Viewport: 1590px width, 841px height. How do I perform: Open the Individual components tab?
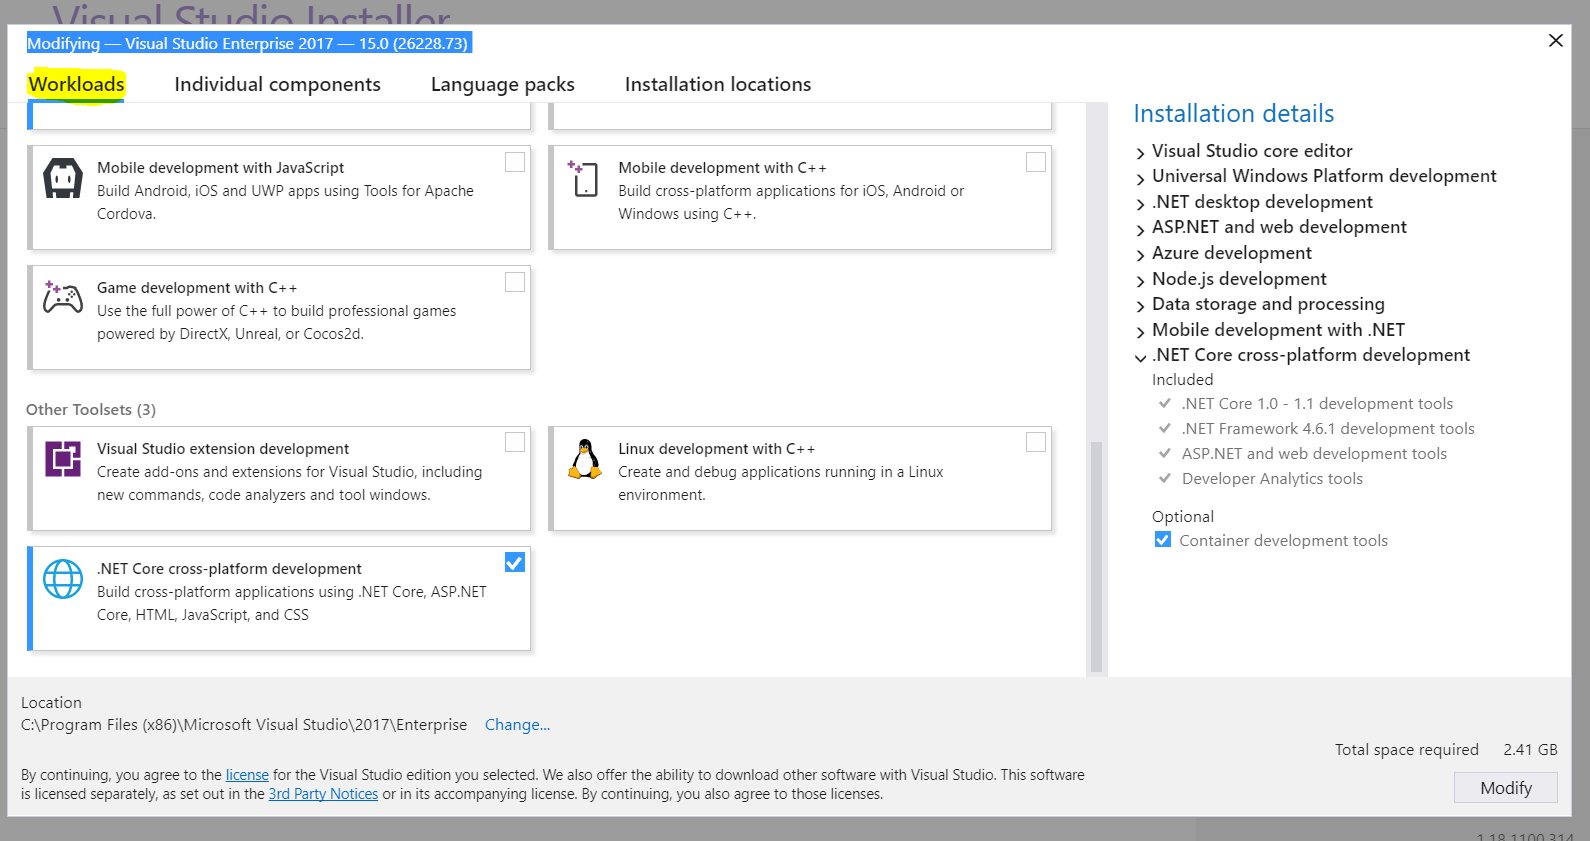click(x=277, y=84)
